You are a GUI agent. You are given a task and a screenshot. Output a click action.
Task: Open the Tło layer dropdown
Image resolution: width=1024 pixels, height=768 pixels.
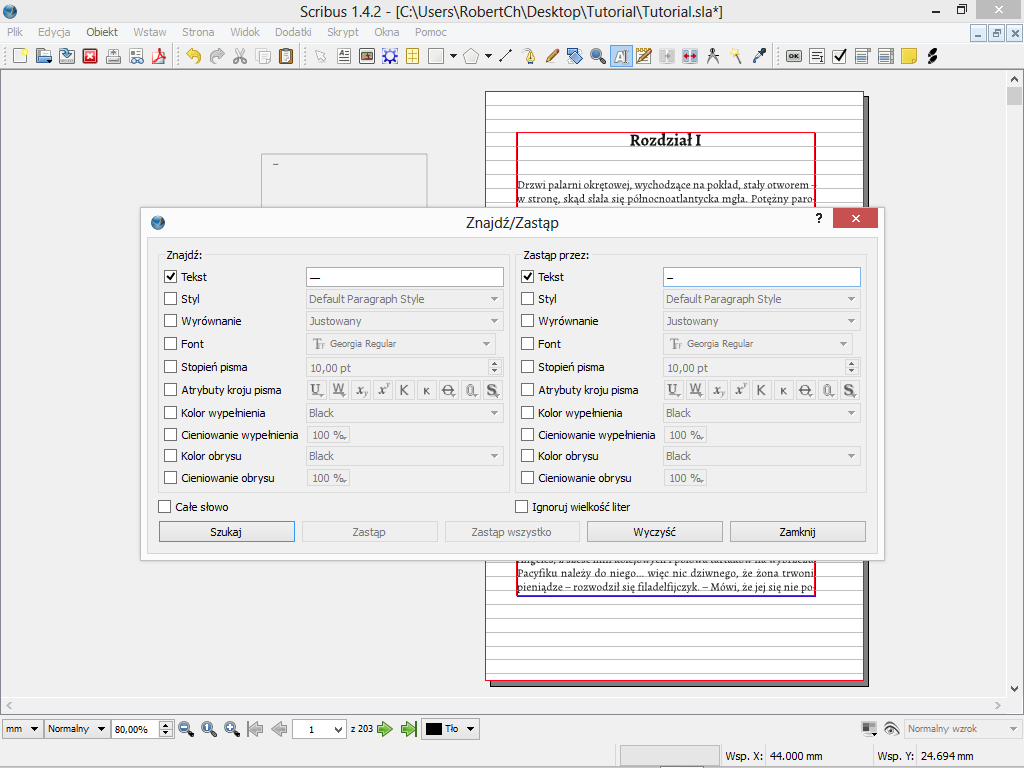pos(450,729)
